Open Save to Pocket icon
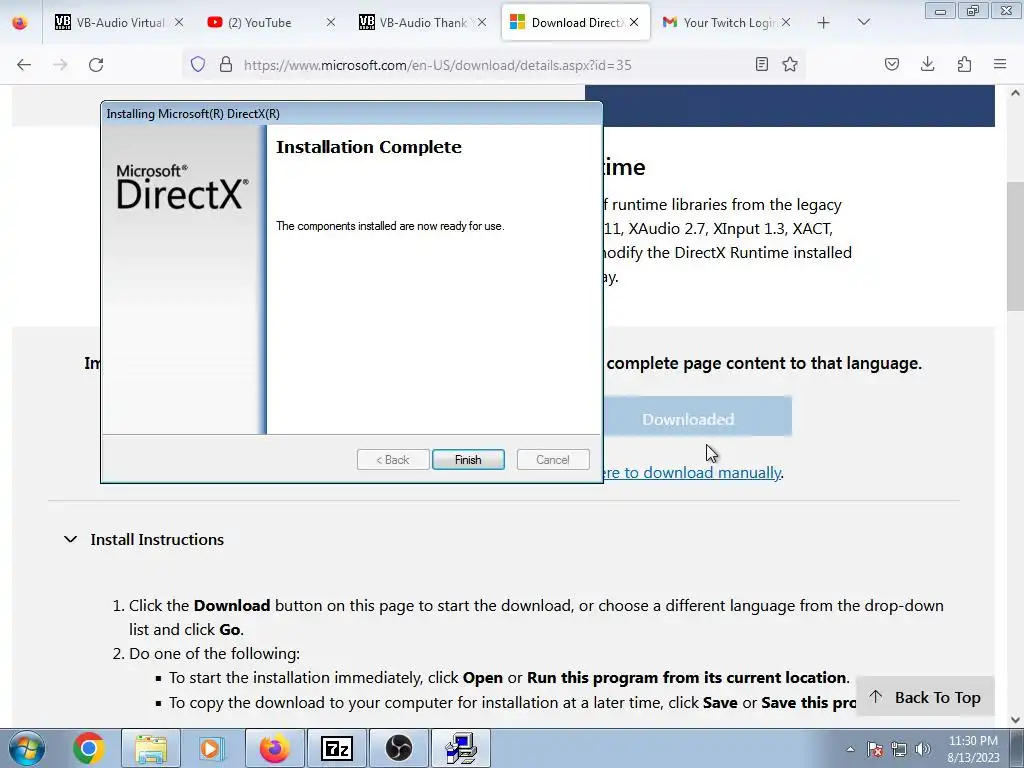The width and height of the screenshot is (1024, 768). 892,64
